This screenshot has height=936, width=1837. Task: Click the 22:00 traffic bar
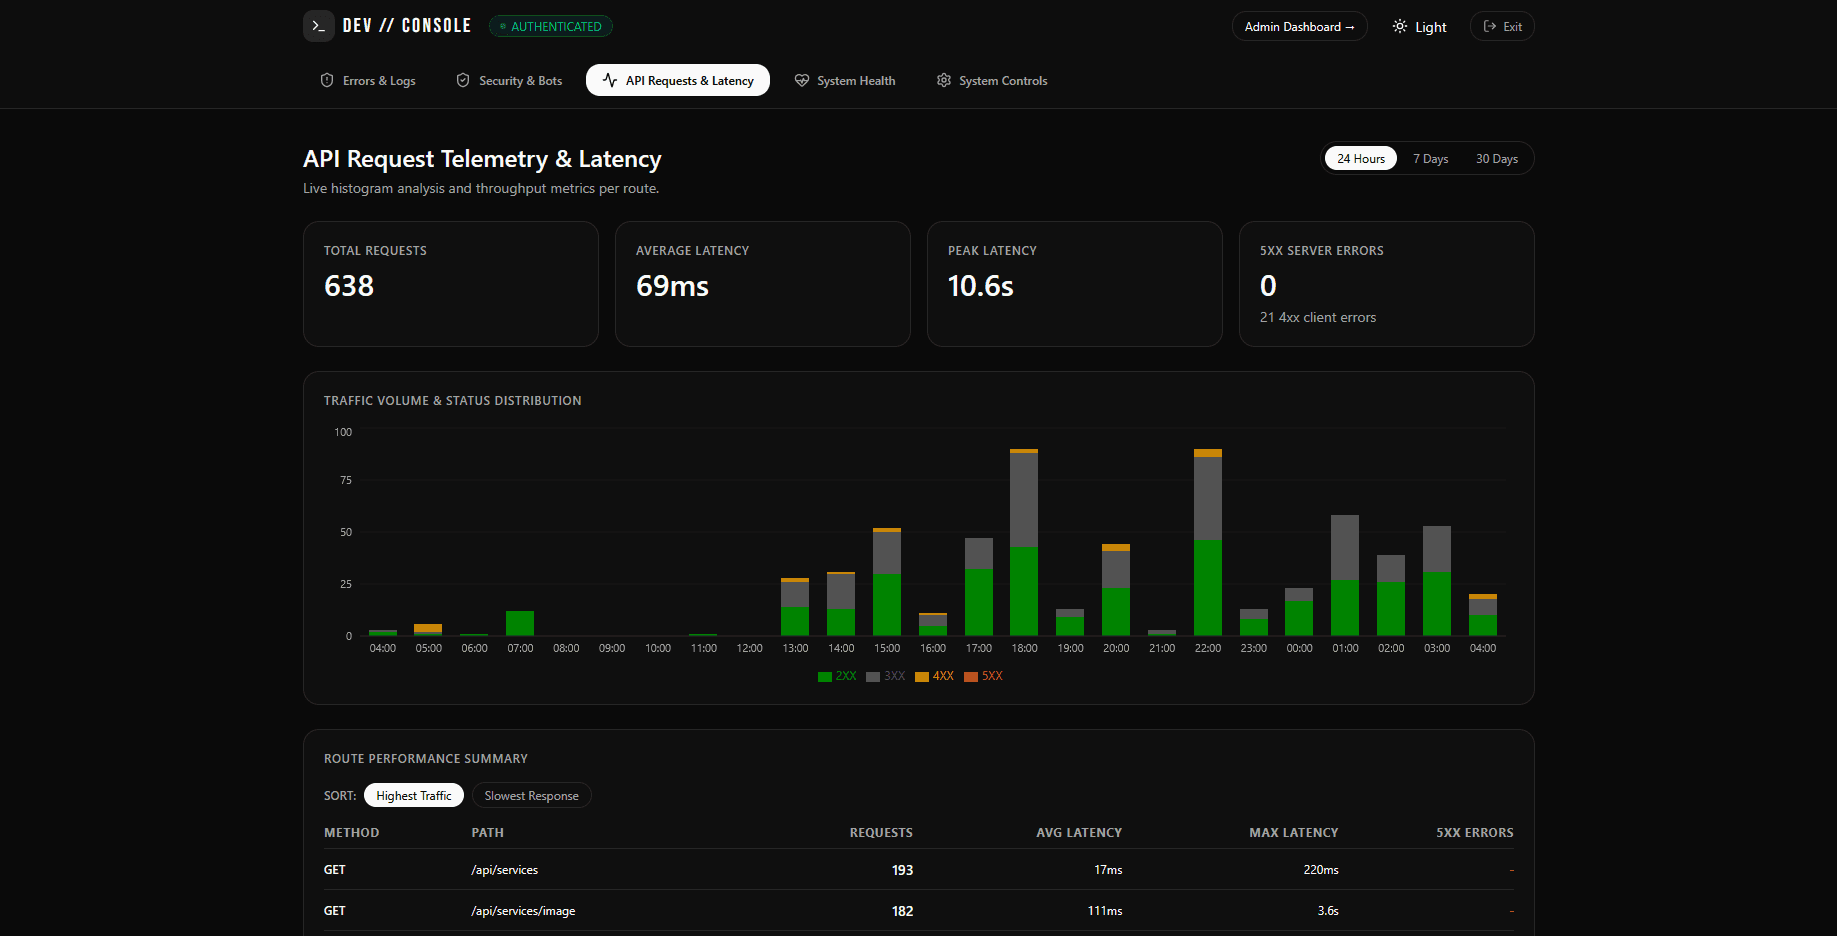point(1208,542)
